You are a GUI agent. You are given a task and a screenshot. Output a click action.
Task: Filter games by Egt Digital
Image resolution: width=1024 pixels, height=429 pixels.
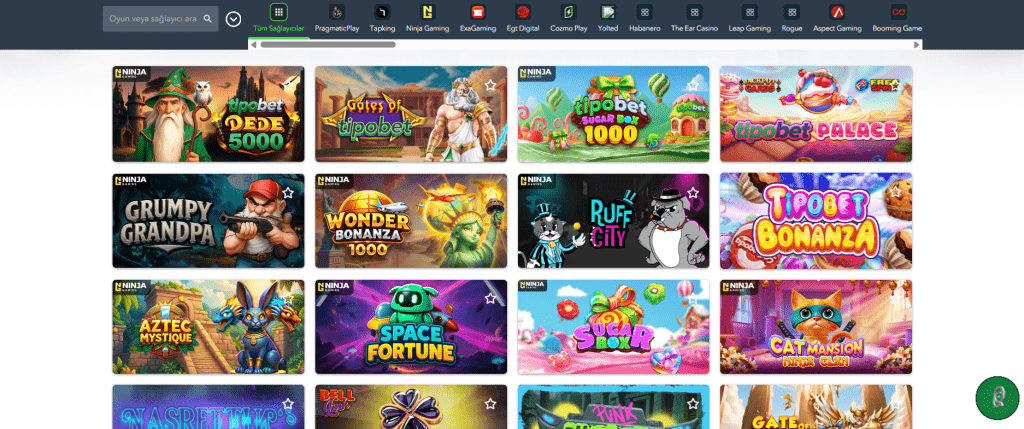tap(522, 13)
